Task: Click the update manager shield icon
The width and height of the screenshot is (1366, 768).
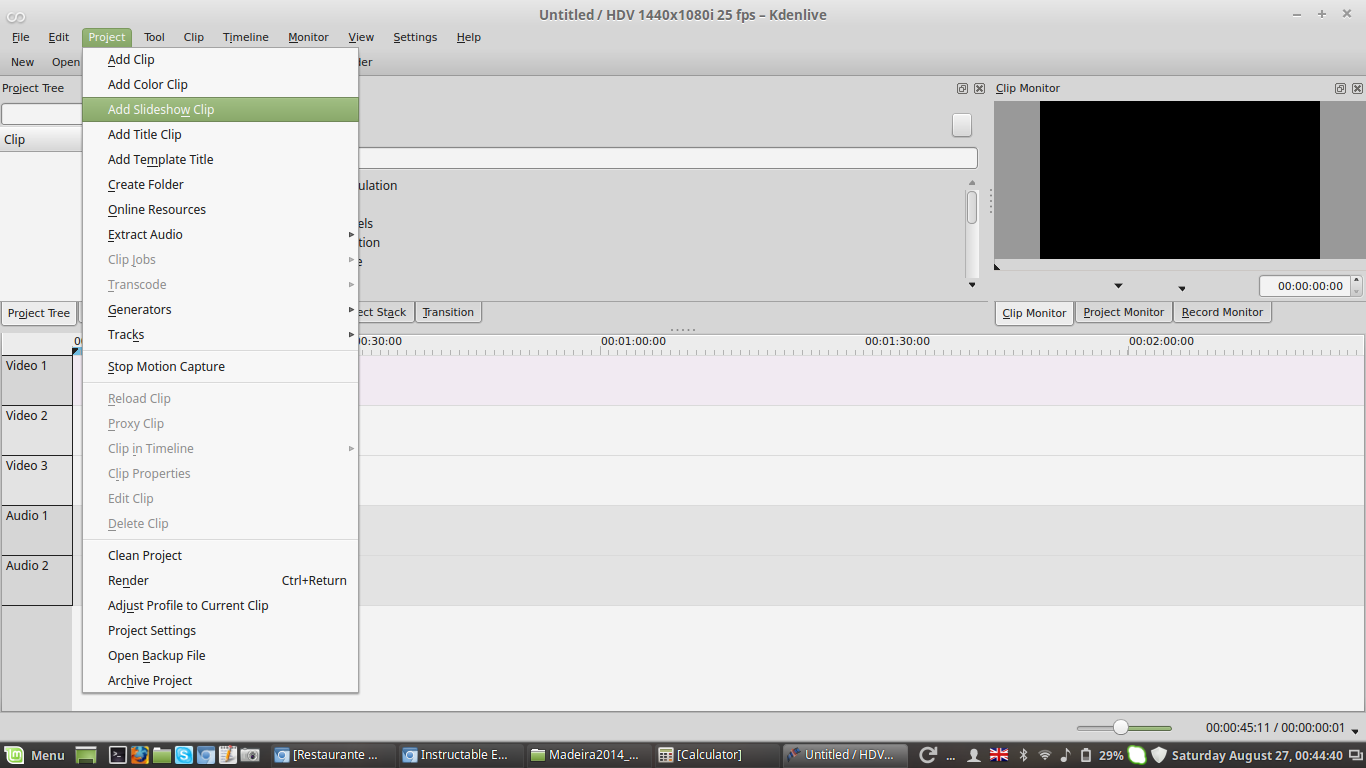Action: [x=1159, y=755]
